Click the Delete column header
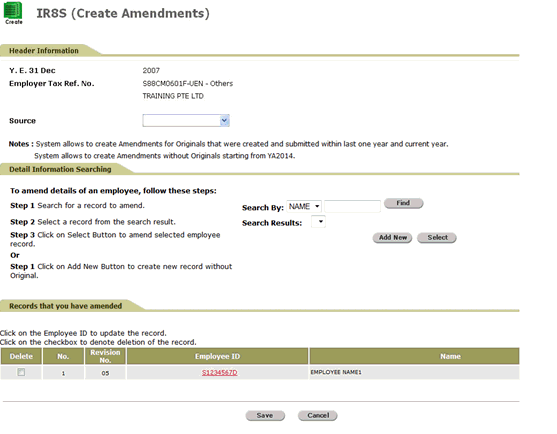 [21, 356]
